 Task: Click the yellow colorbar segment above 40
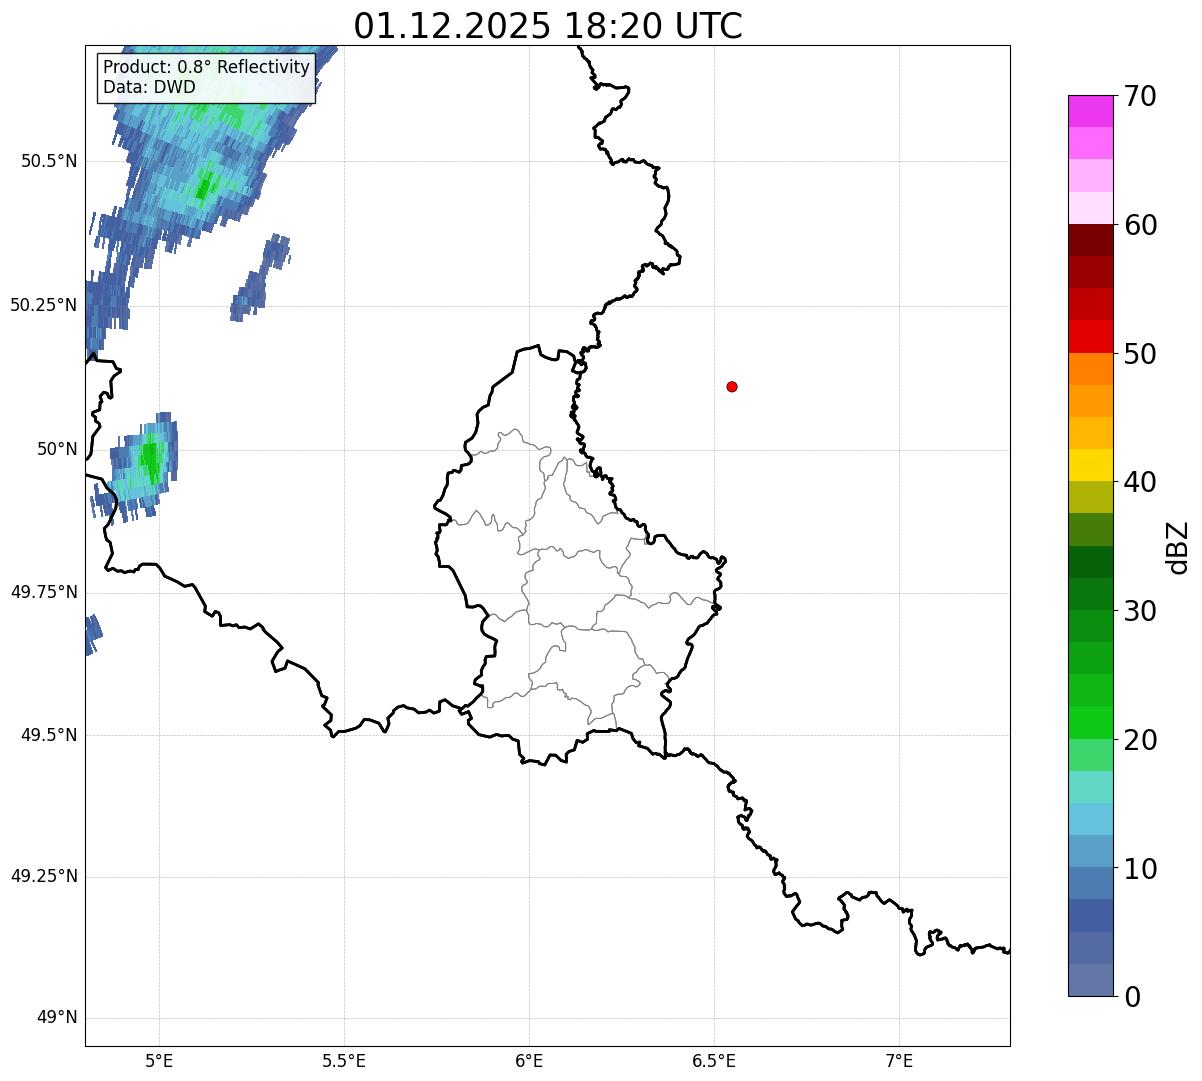coord(1090,465)
